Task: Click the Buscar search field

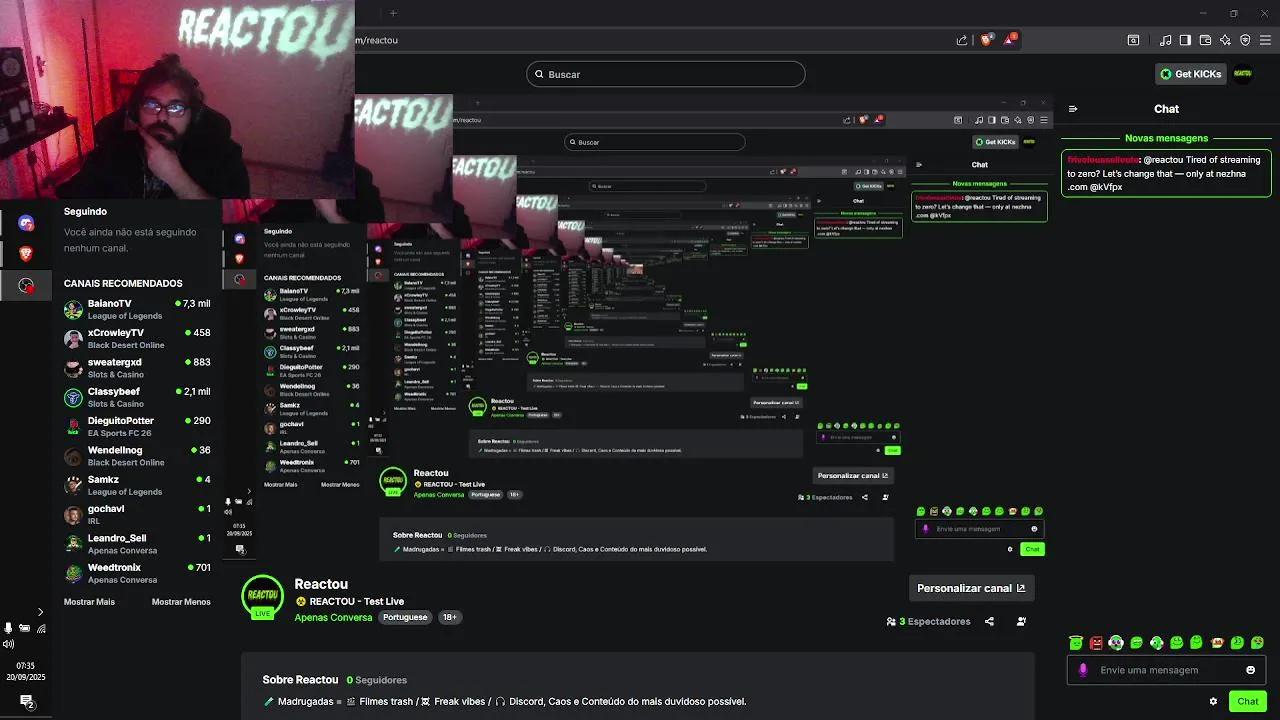Action: tap(665, 74)
